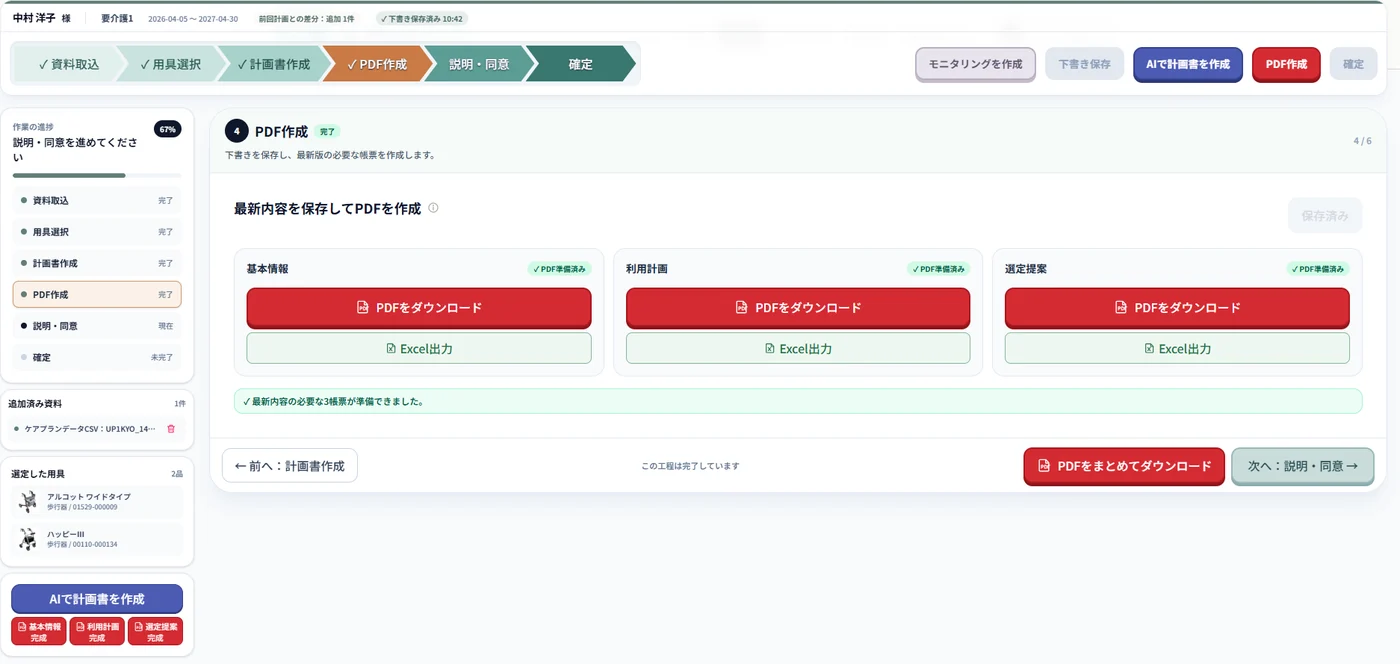Viewport: 1400px width, 664px height.
Task: Go to the 説明・同意 step in stepper
Action: click(479, 64)
